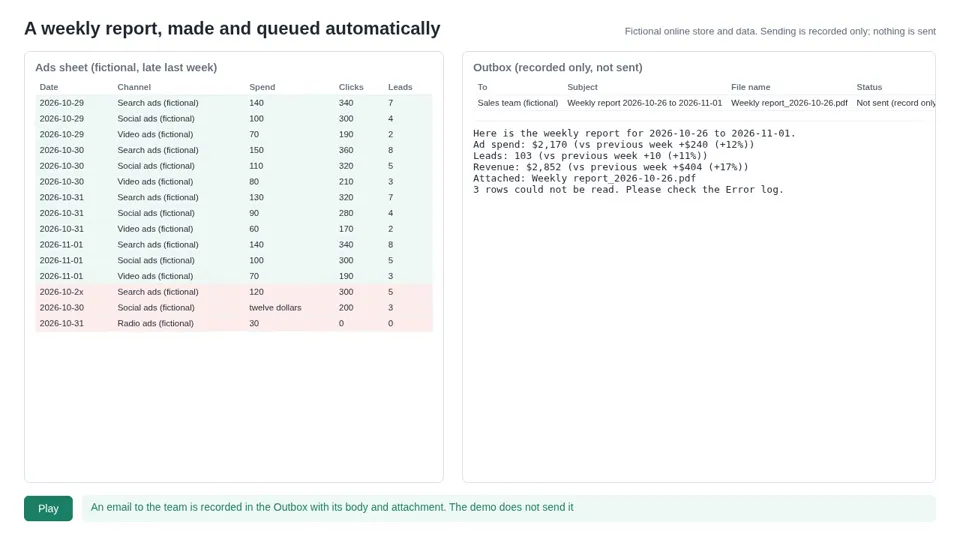Click the Clicks column header
The image size is (960, 540).
tap(351, 87)
